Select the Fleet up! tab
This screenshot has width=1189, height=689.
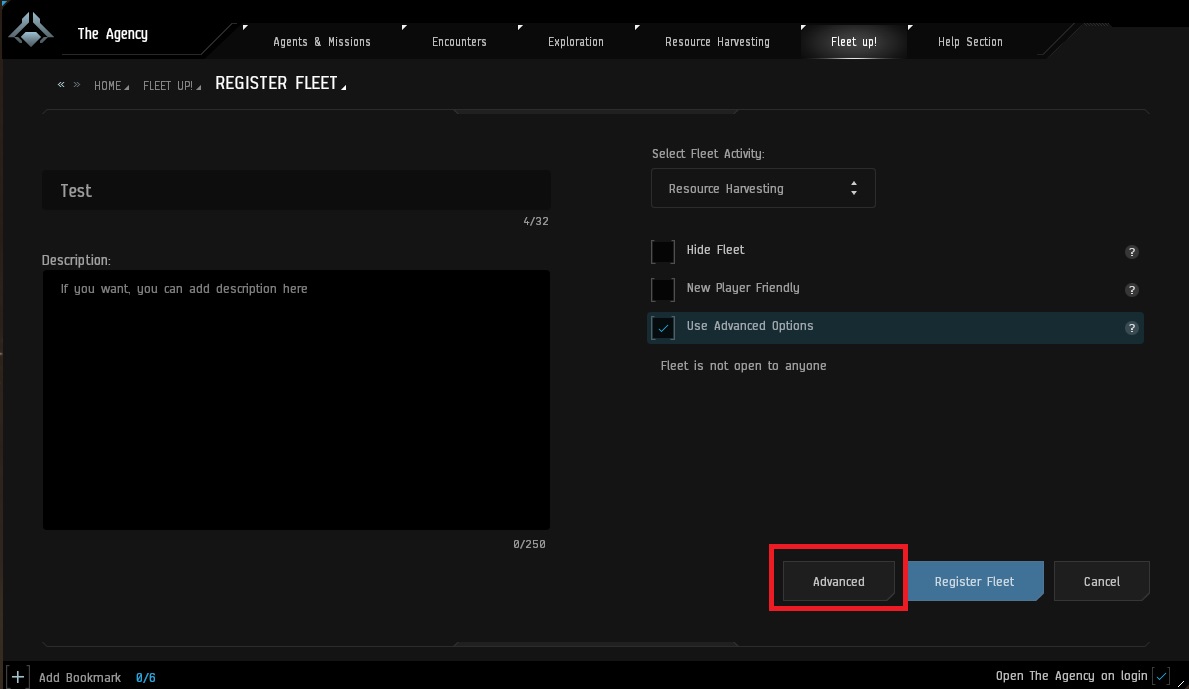click(853, 42)
